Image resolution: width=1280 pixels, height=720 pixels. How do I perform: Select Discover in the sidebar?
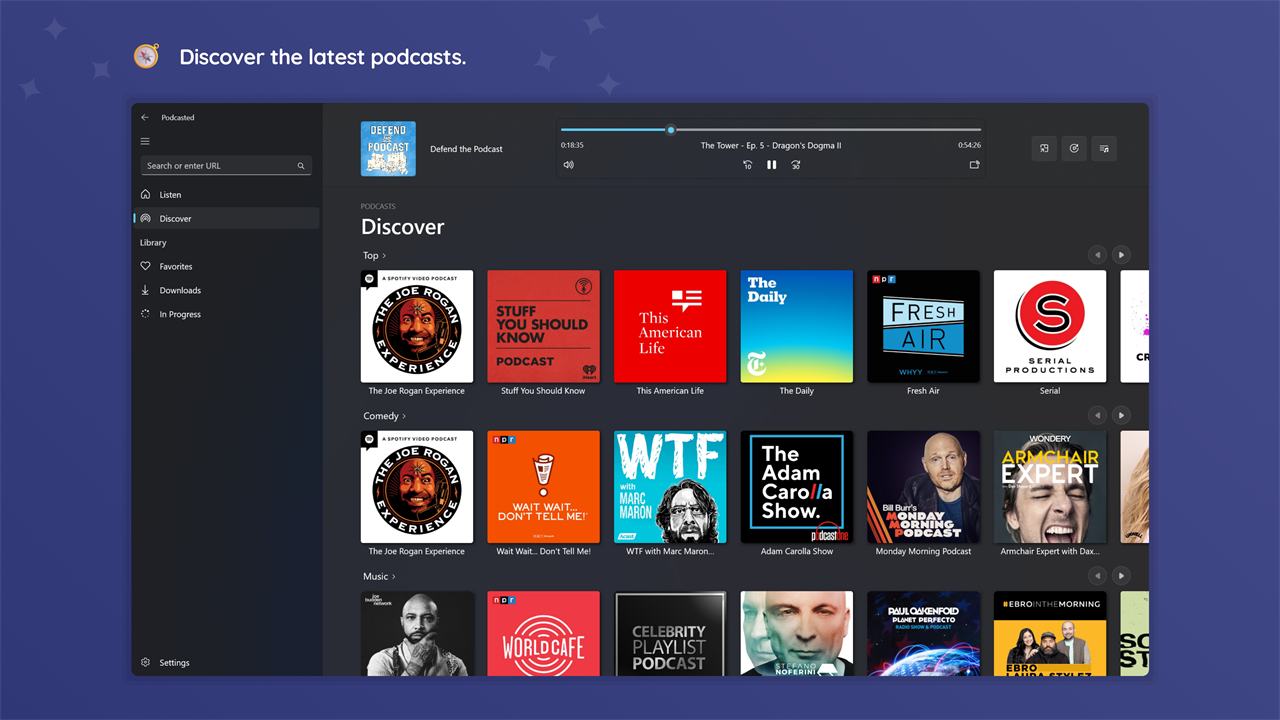coord(226,218)
